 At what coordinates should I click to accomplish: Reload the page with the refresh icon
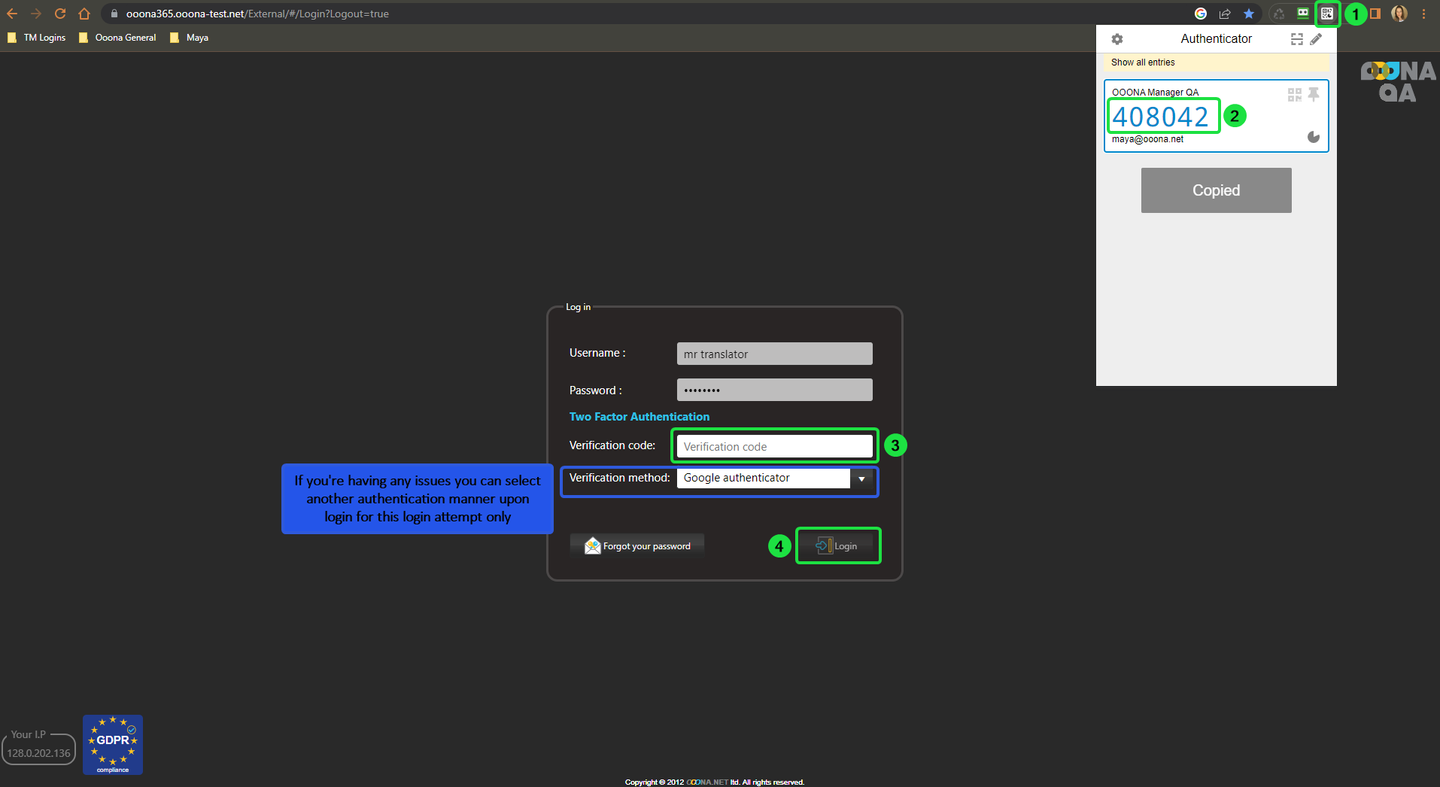(60, 14)
